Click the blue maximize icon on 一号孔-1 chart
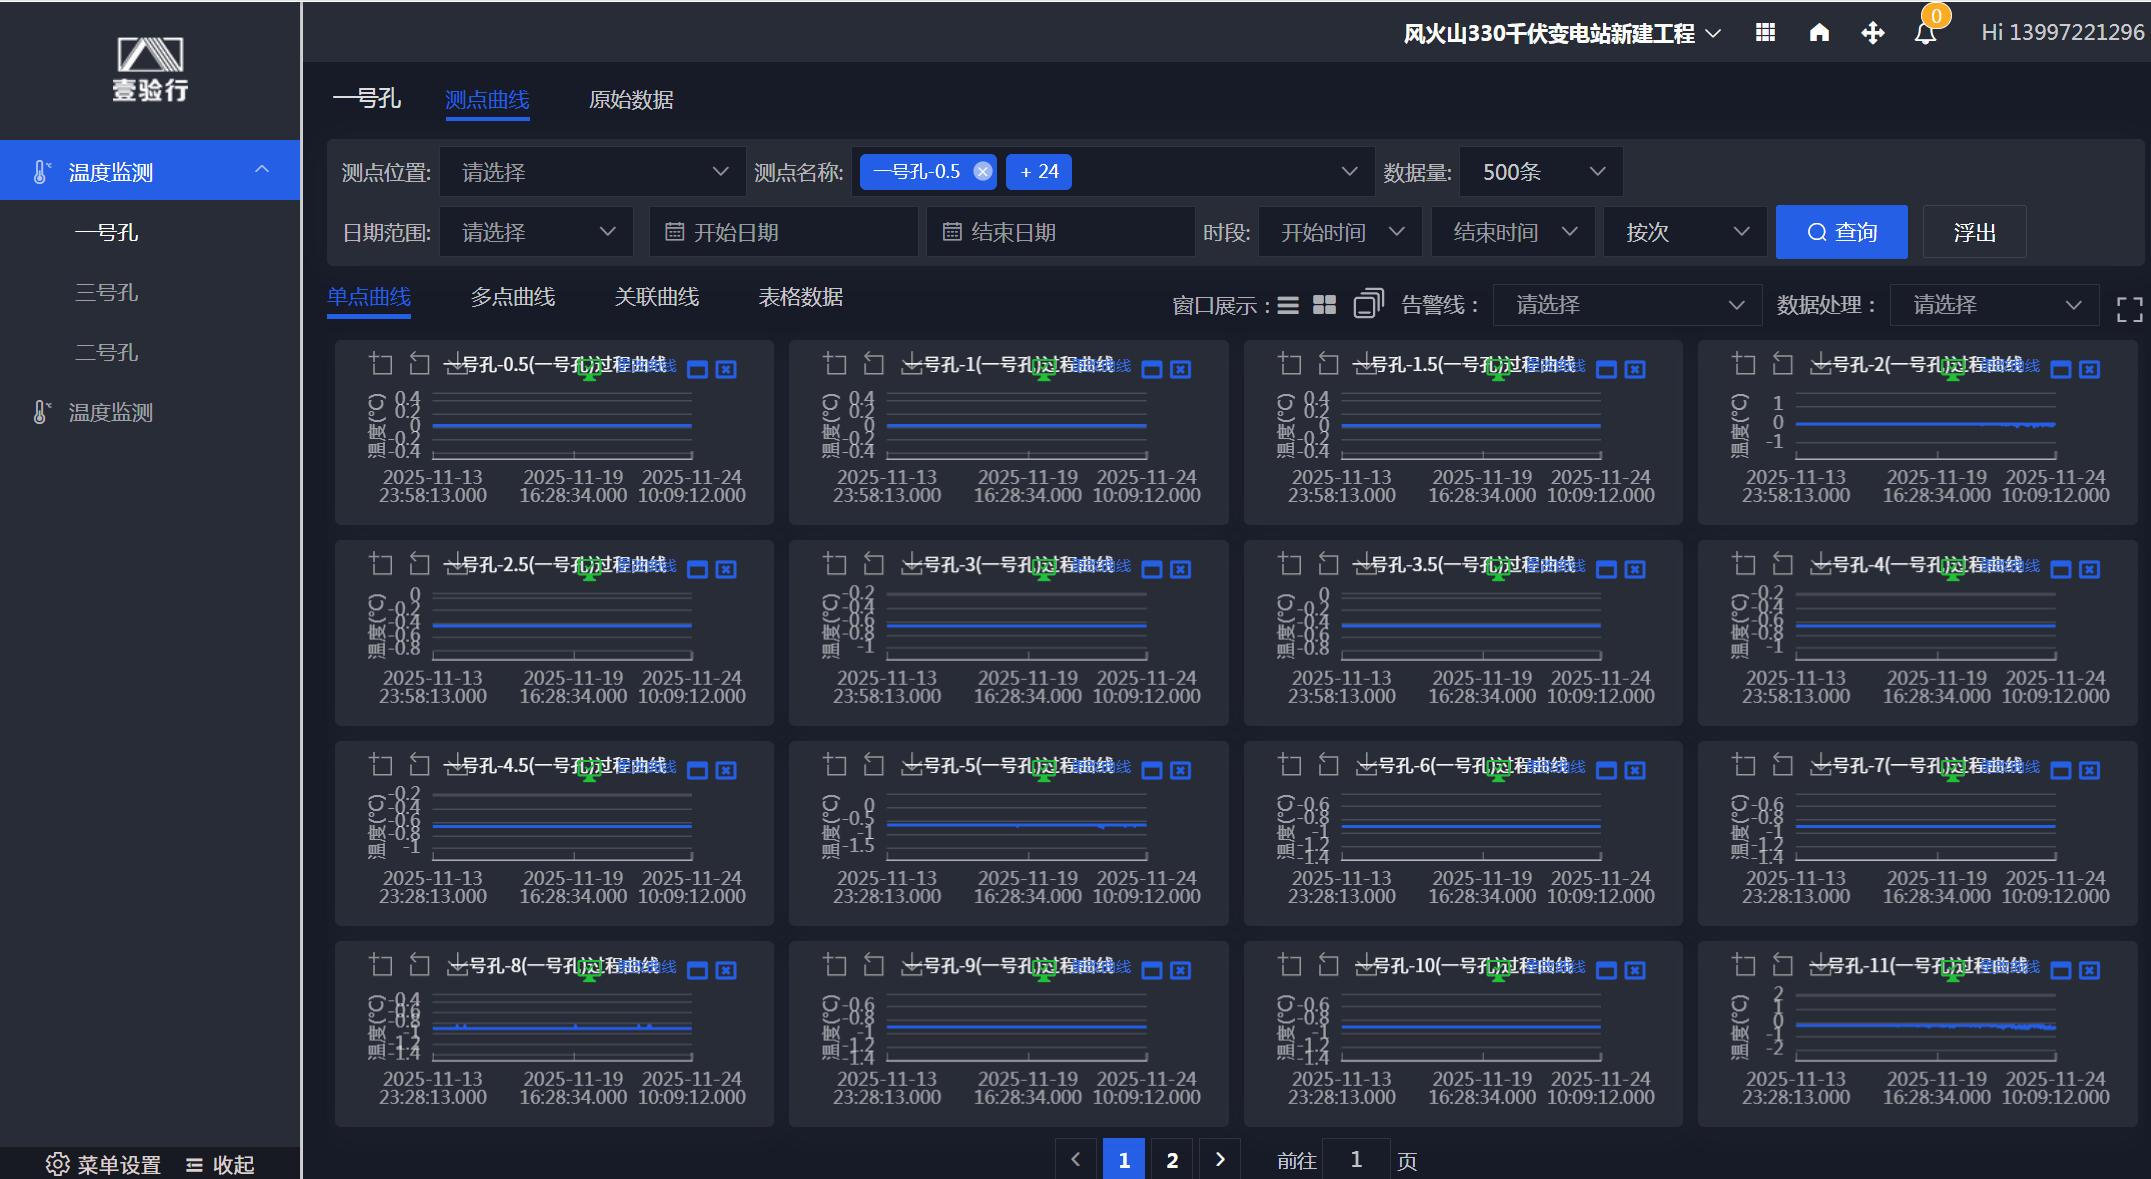Image resolution: width=2151 pixels, height=1179 pixels. 1152,370
